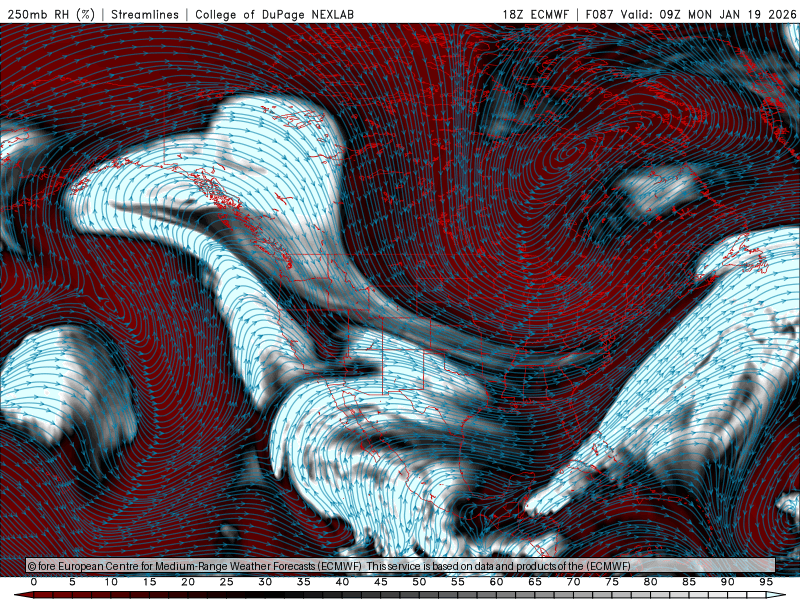
Task: Click the ECMWF copyright notice banner
Action: 401,566
